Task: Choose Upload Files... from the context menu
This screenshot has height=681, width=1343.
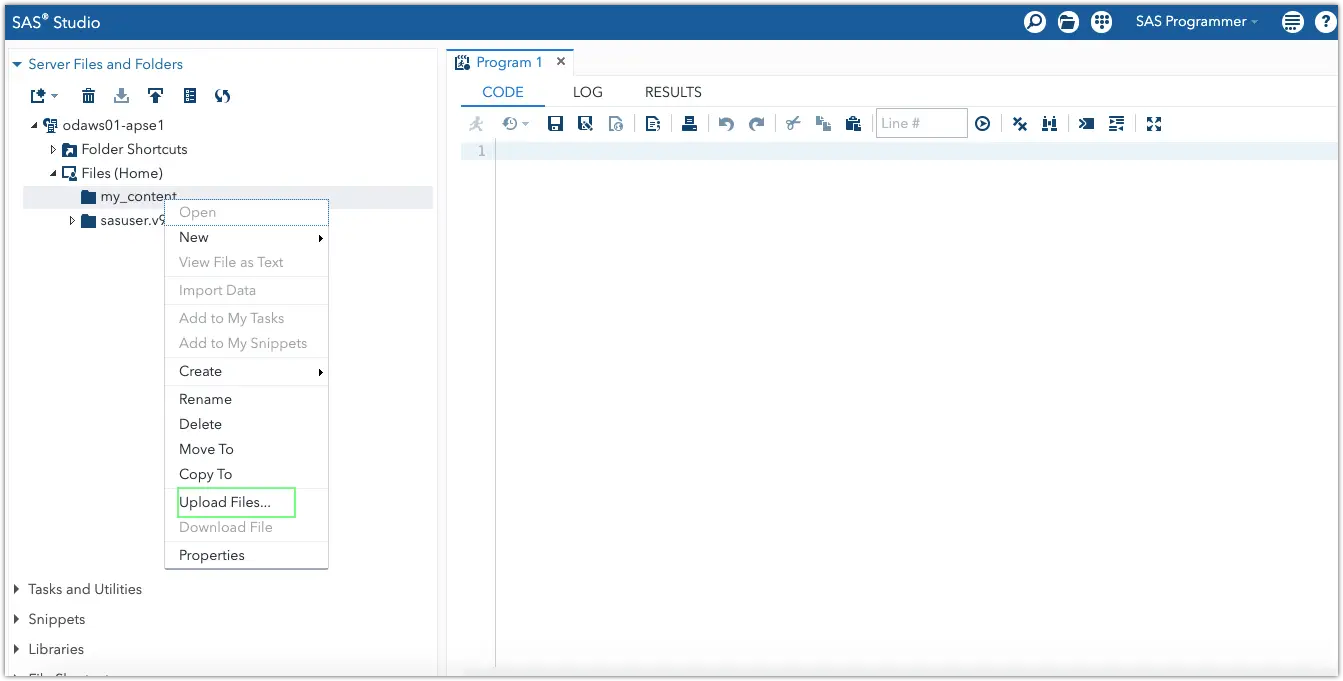Action: [x=247, y=502]
